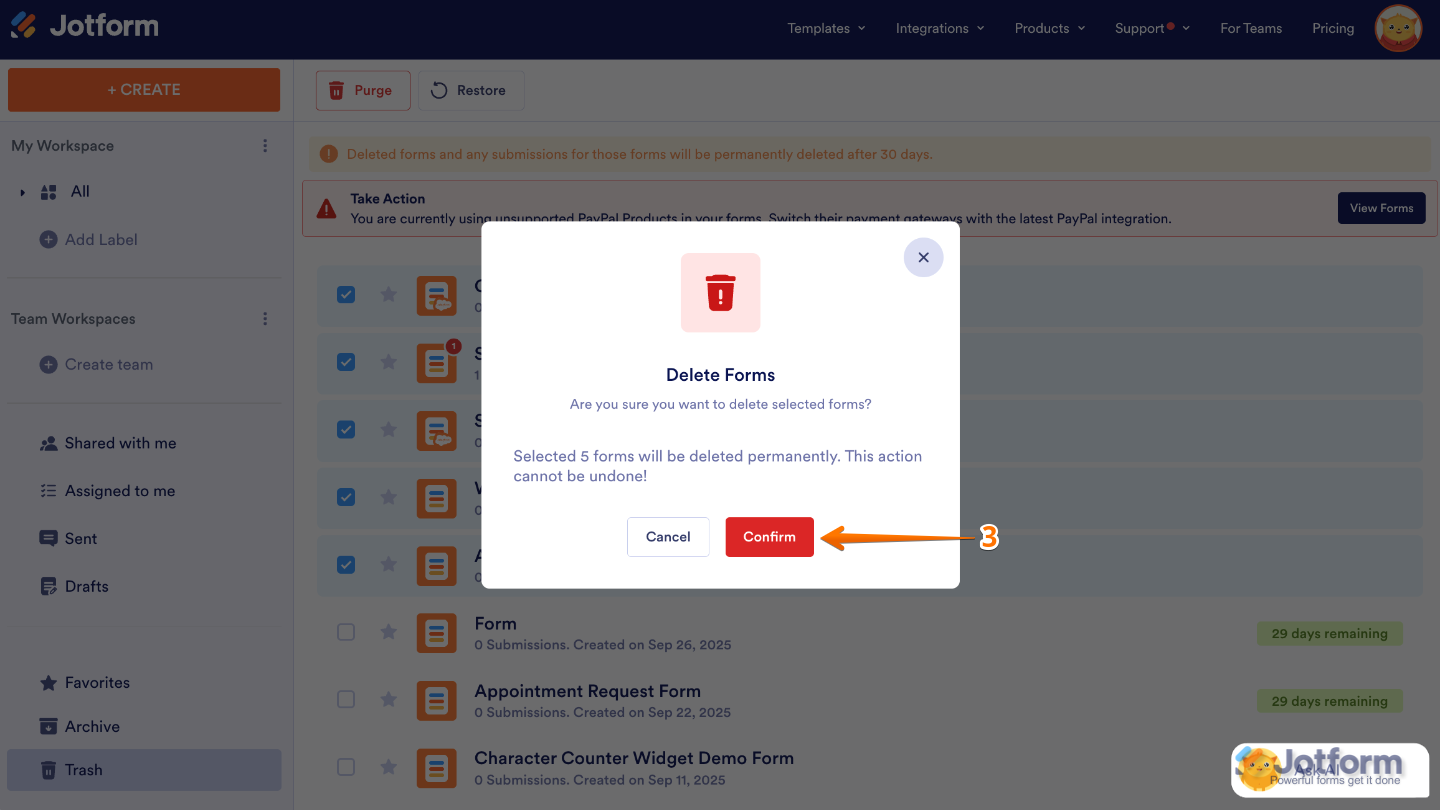Confirm permanent deletion of forms

coord(769,537)
